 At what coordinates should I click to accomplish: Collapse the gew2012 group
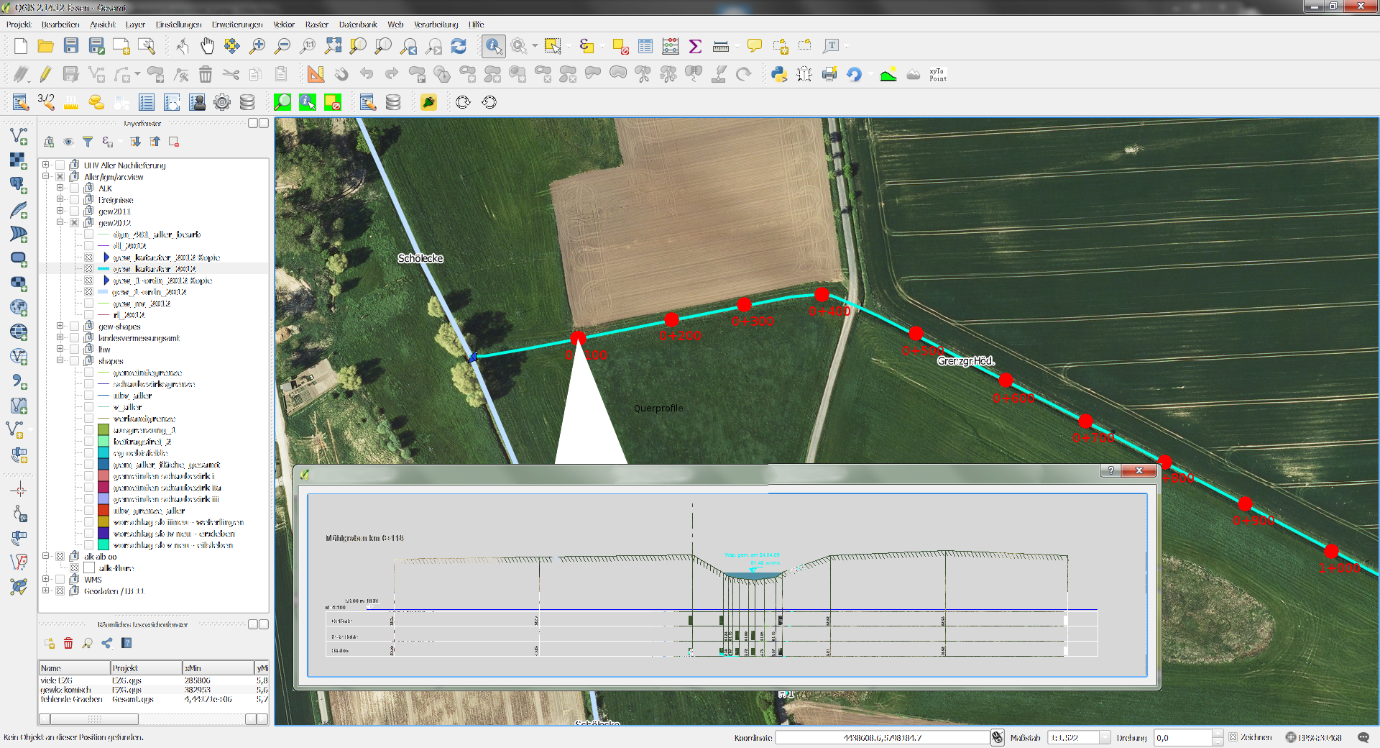[60, 223]
